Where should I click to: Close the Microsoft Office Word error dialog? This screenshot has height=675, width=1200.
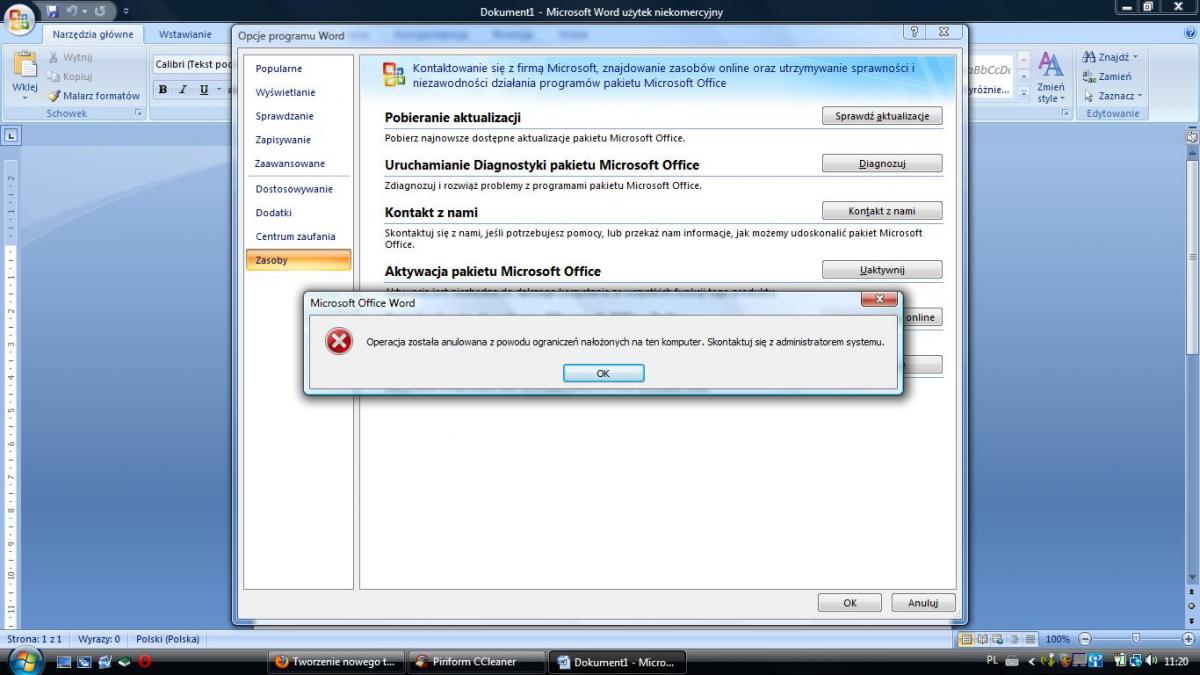tap(879, 300)
